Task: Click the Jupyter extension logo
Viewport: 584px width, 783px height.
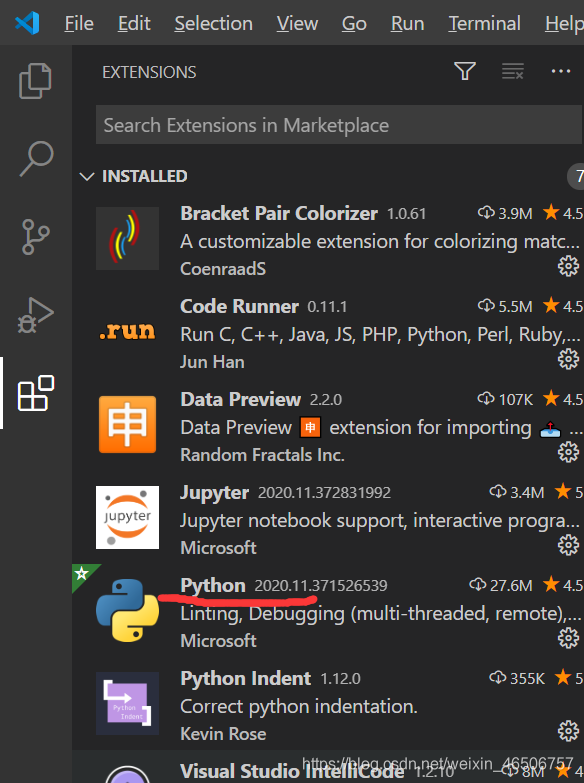Action: coord(127,517)
